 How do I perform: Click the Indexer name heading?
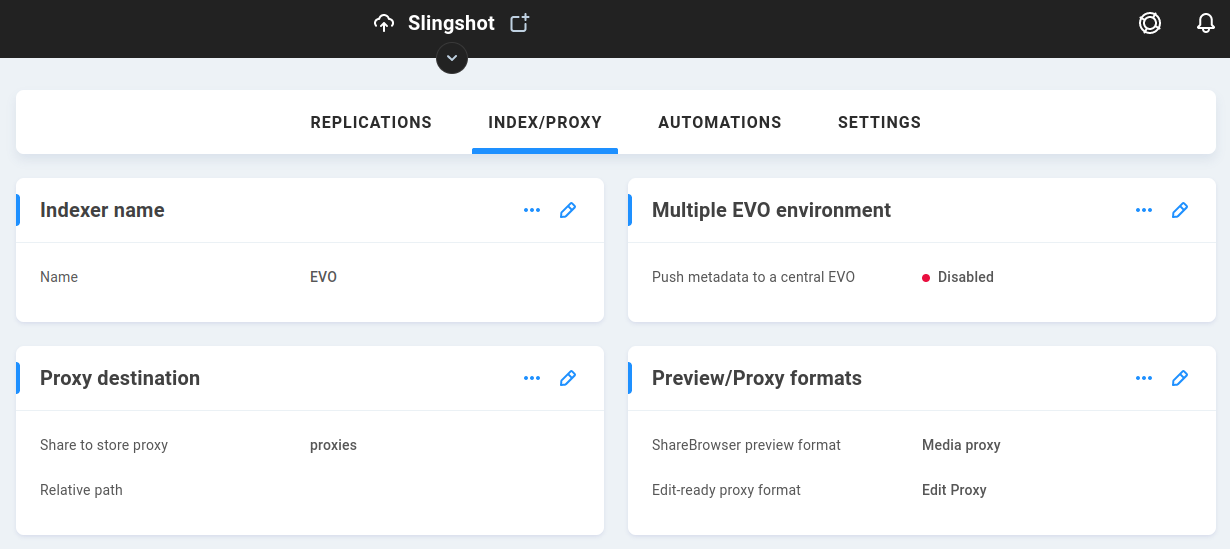click(102, 210)
